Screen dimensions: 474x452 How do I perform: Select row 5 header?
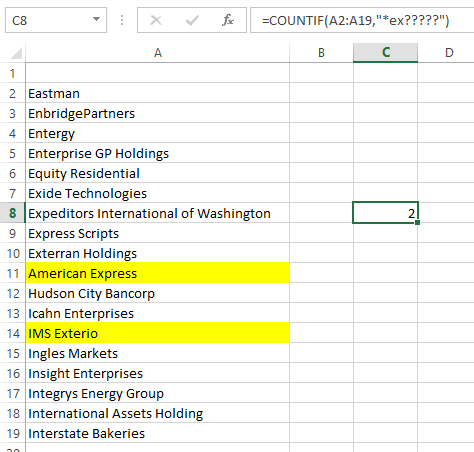coord(13,153)
